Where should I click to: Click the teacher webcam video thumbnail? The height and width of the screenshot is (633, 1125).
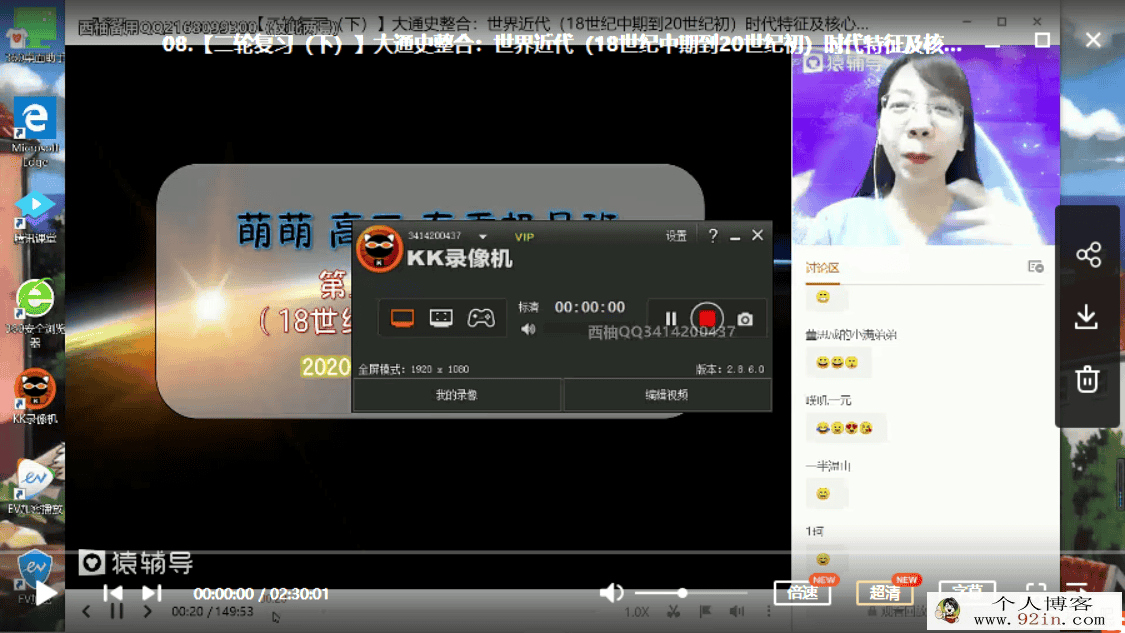click(x=926, y=146)
